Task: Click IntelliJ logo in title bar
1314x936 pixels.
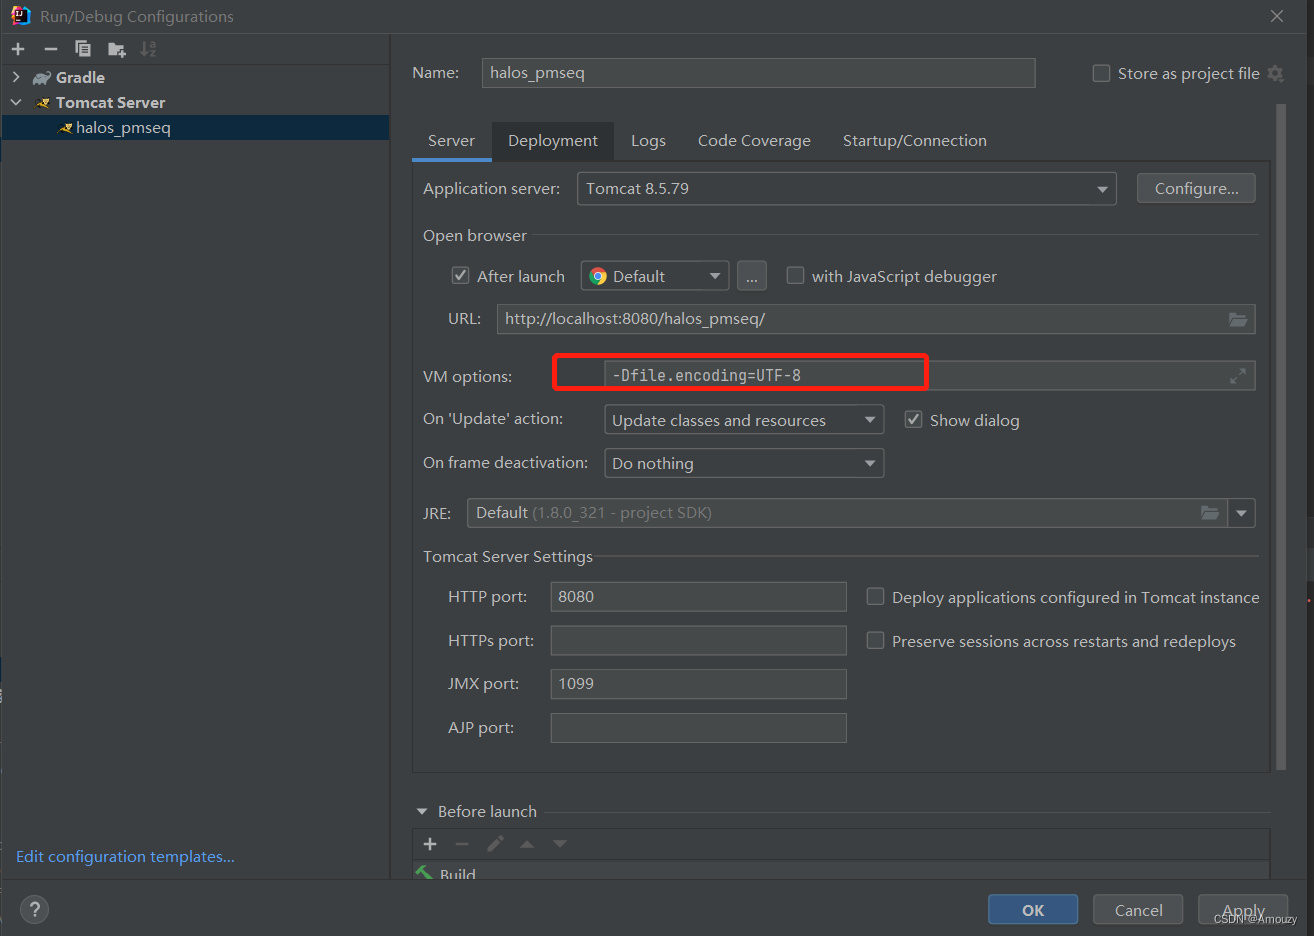Action: pyautogui.click(x=20, y=16)
